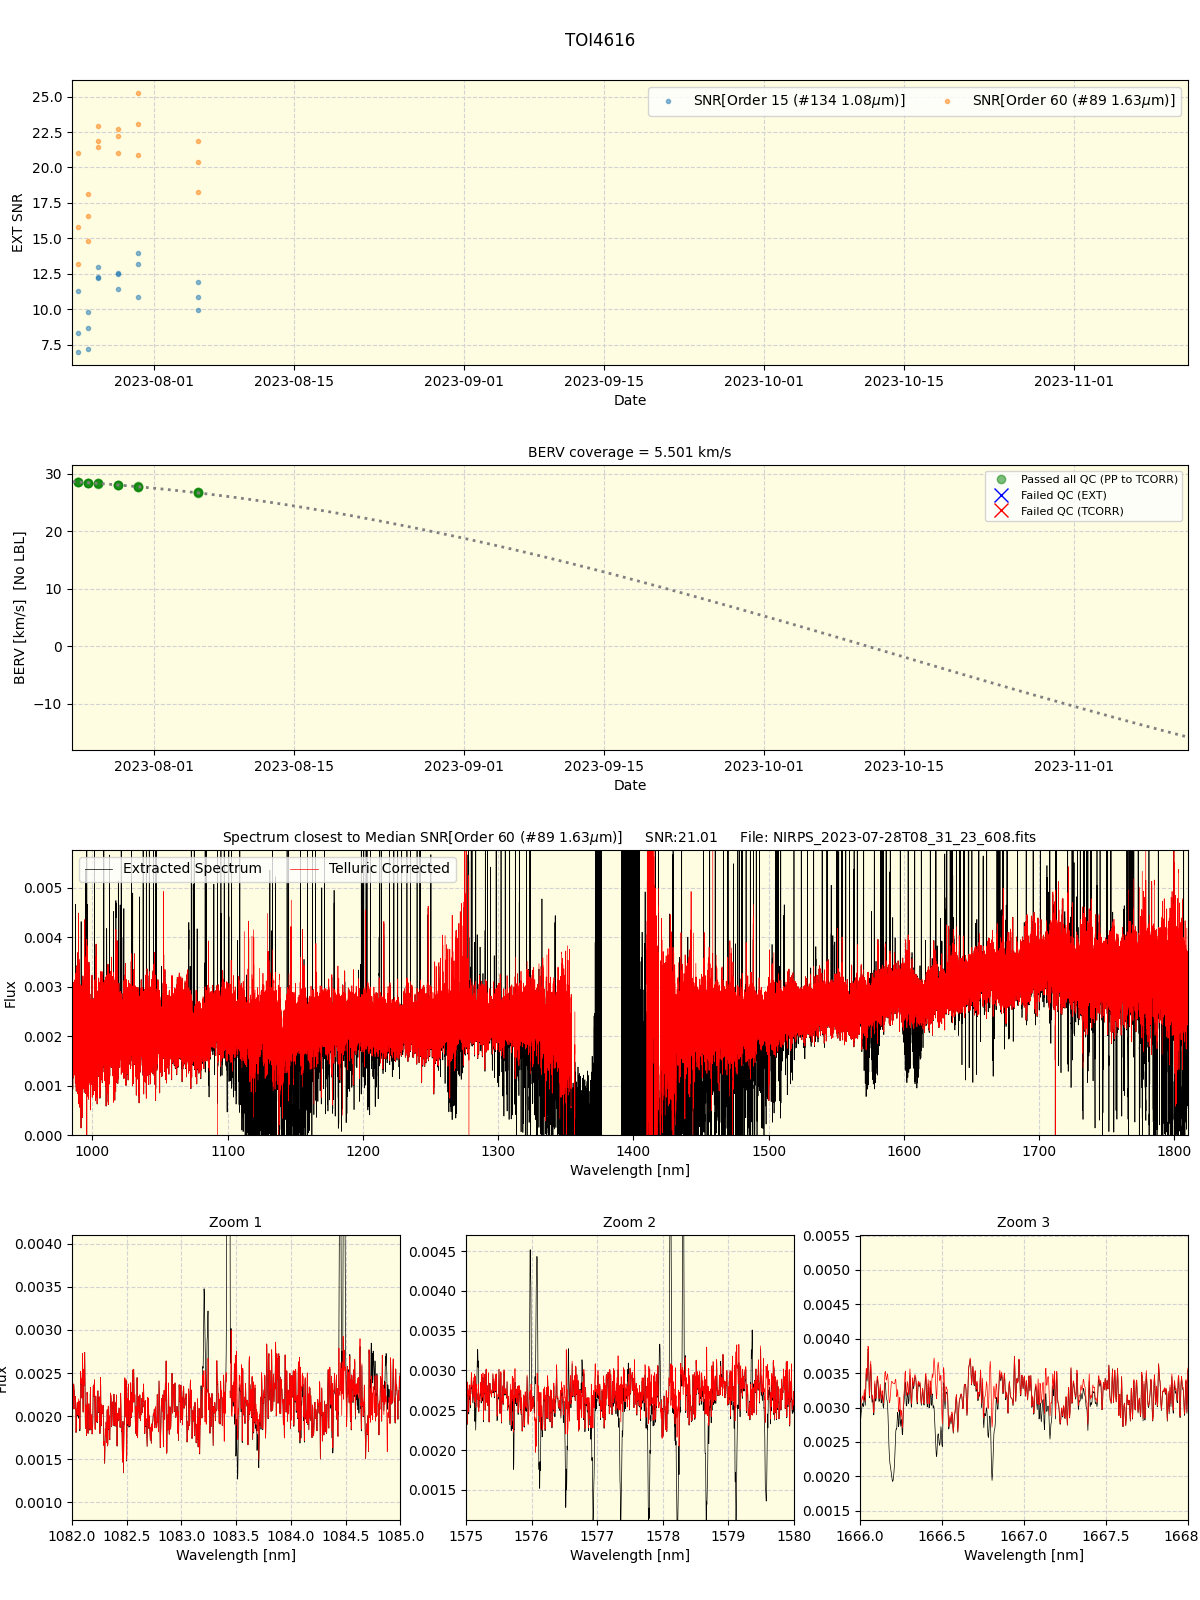Click the 1700 wavelength tick label

[1039, 1151]
